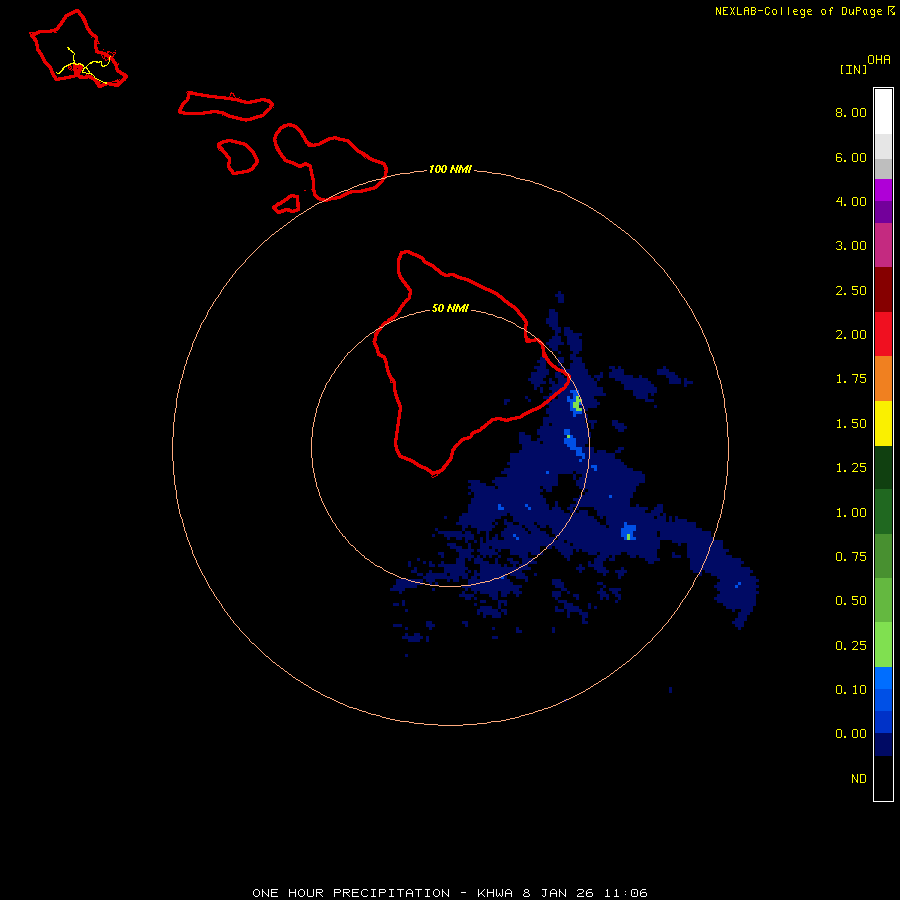Select the white swatch at legend top

coord(883,112)
